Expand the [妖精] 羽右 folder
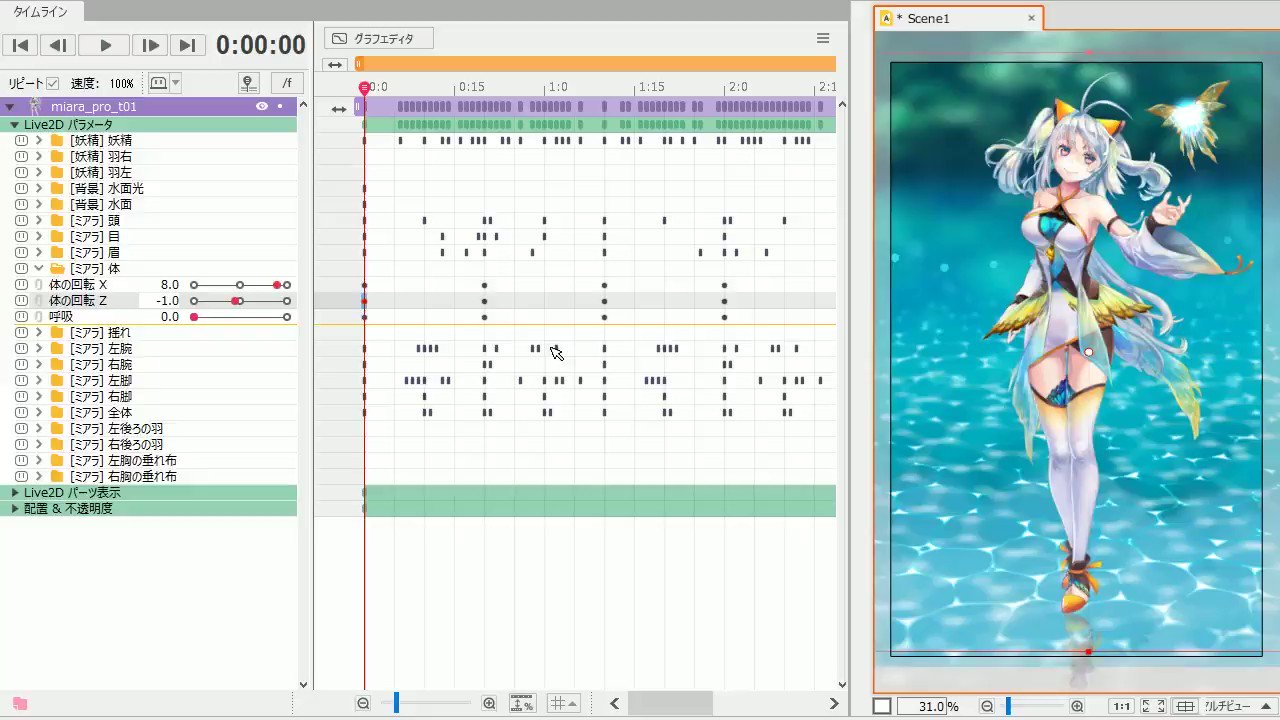The width and height of the screenshot is (1280, 720). point(38,157)
